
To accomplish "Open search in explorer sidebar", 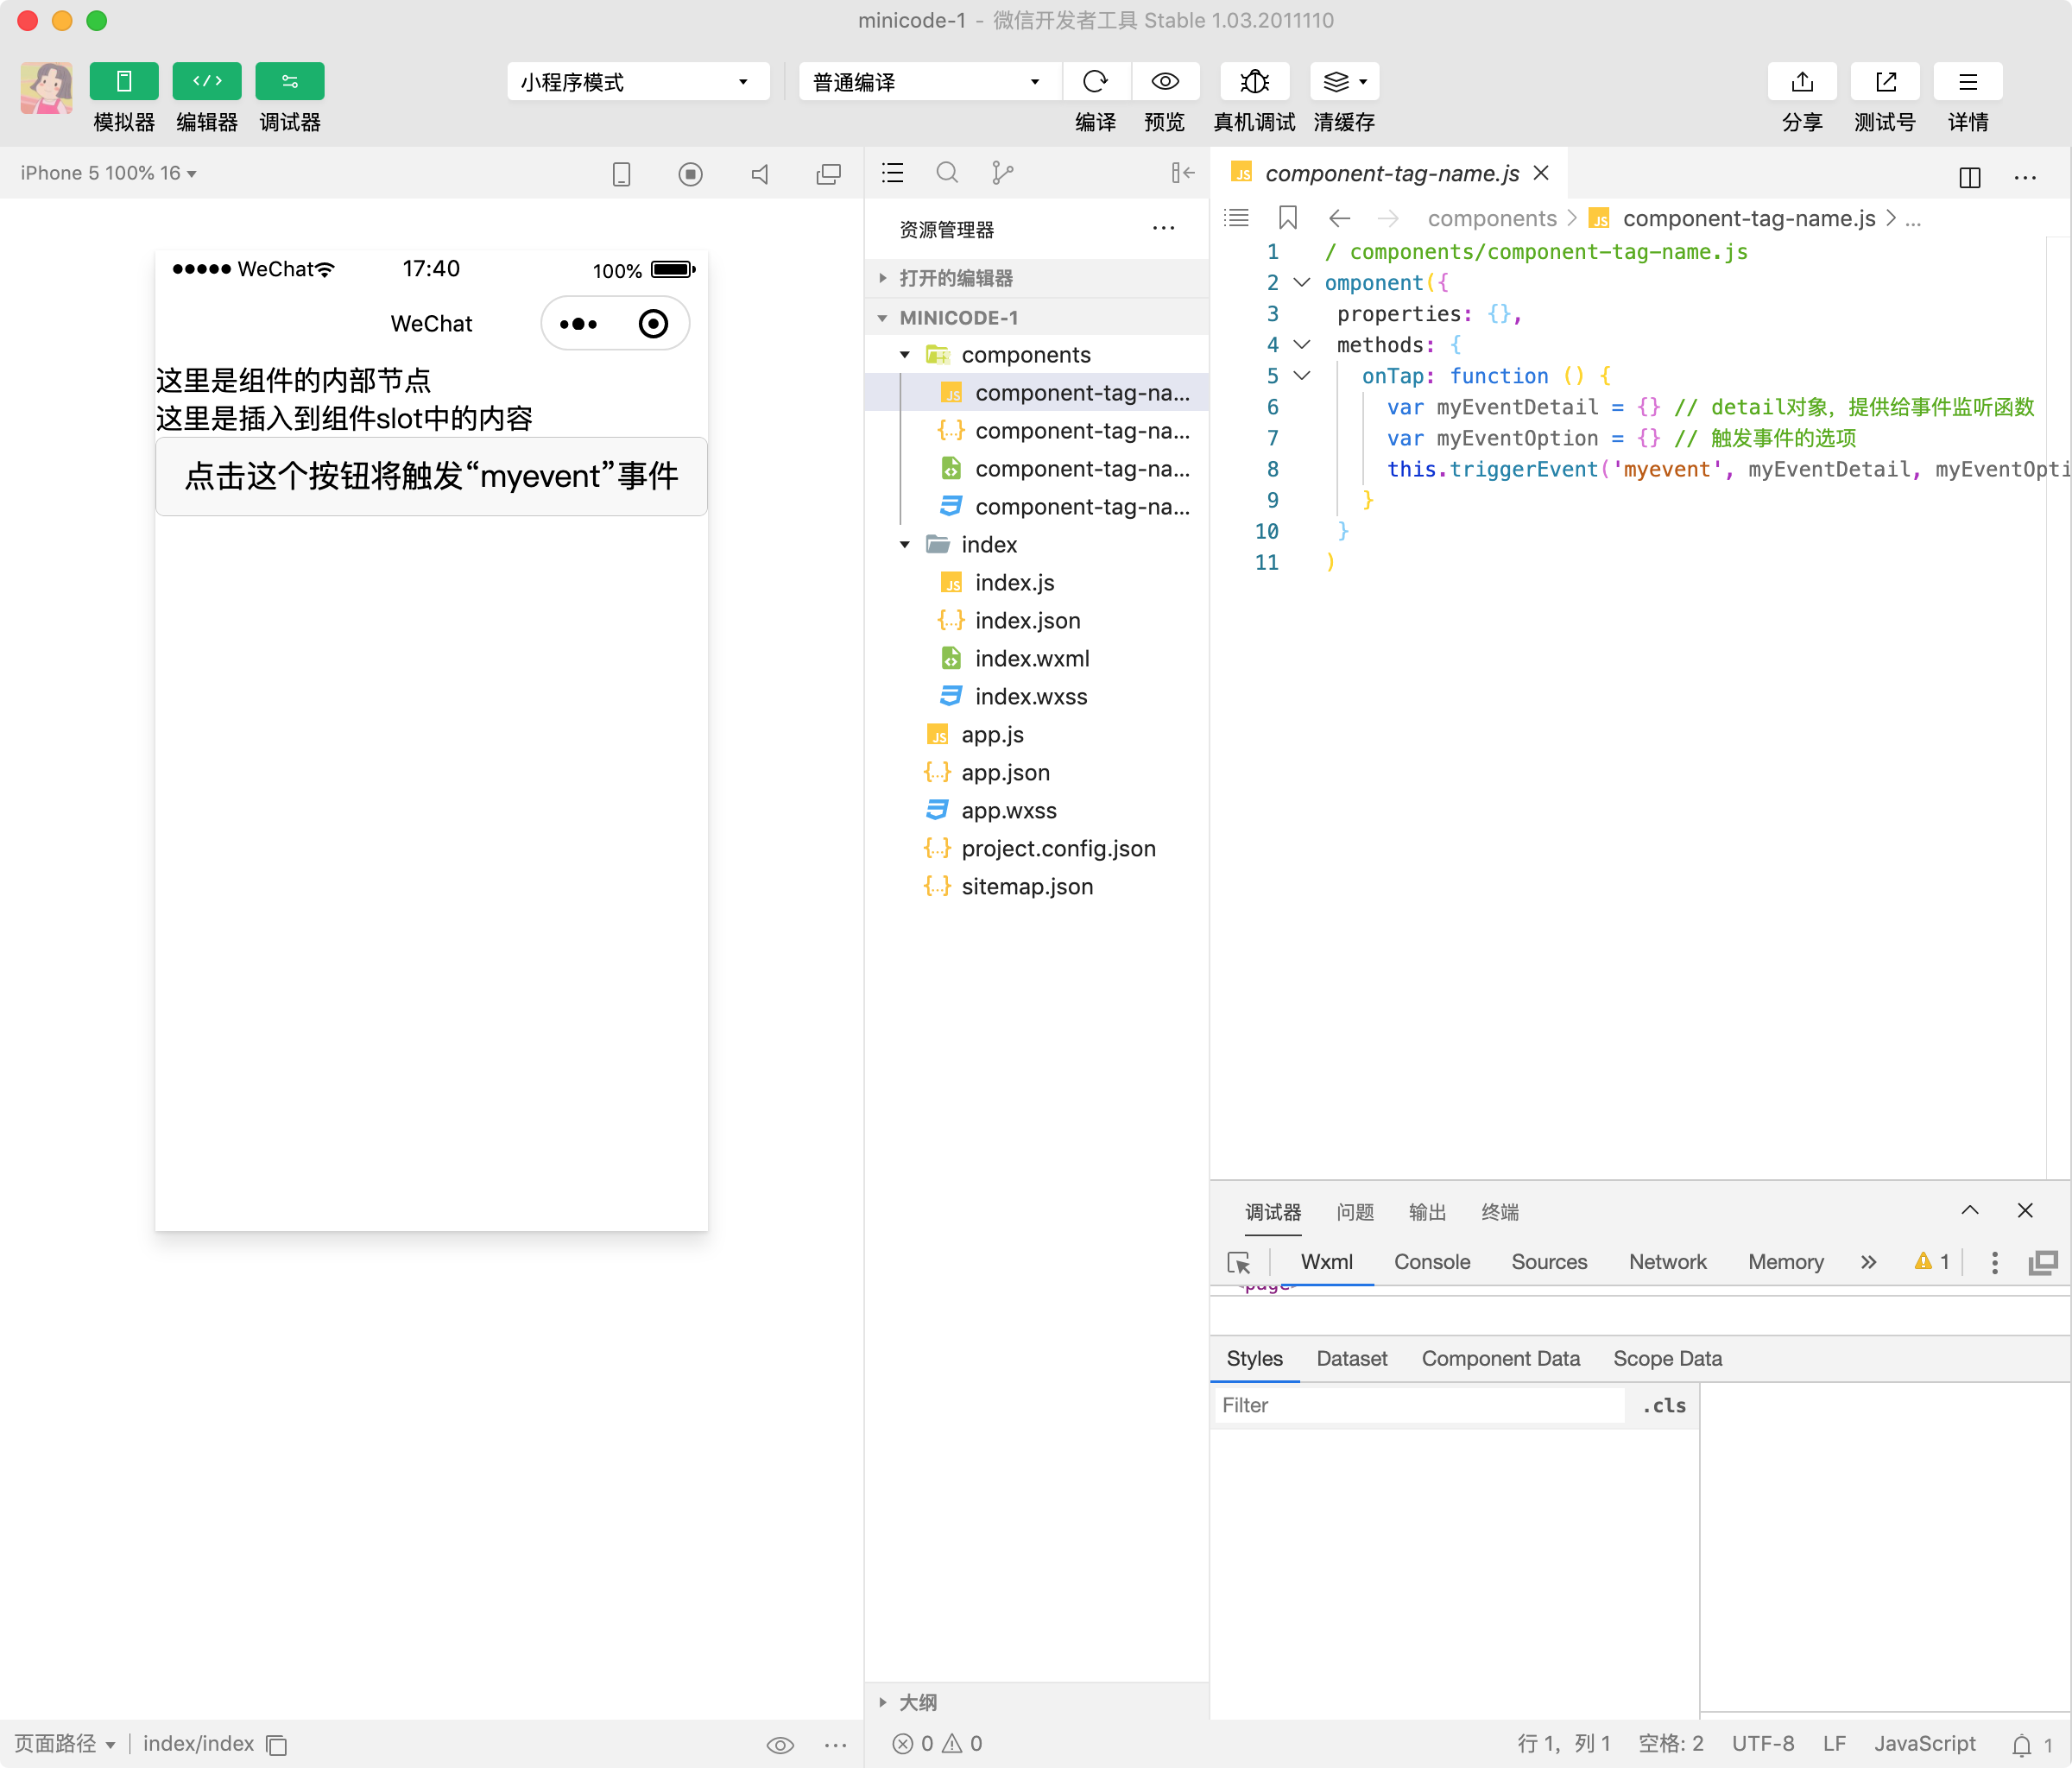I will click(x=946, y=173).
